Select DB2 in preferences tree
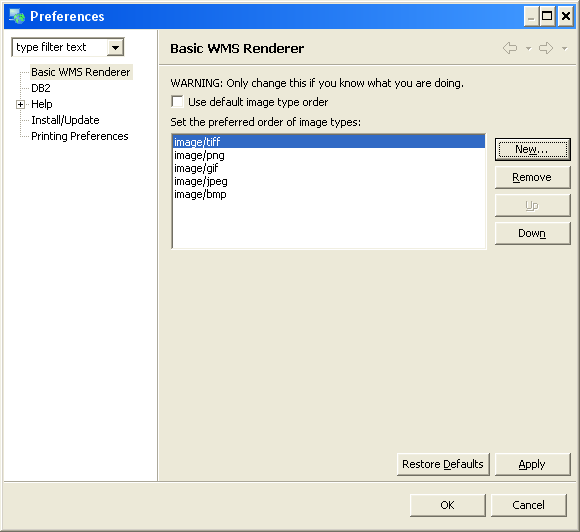 point(41,88)
